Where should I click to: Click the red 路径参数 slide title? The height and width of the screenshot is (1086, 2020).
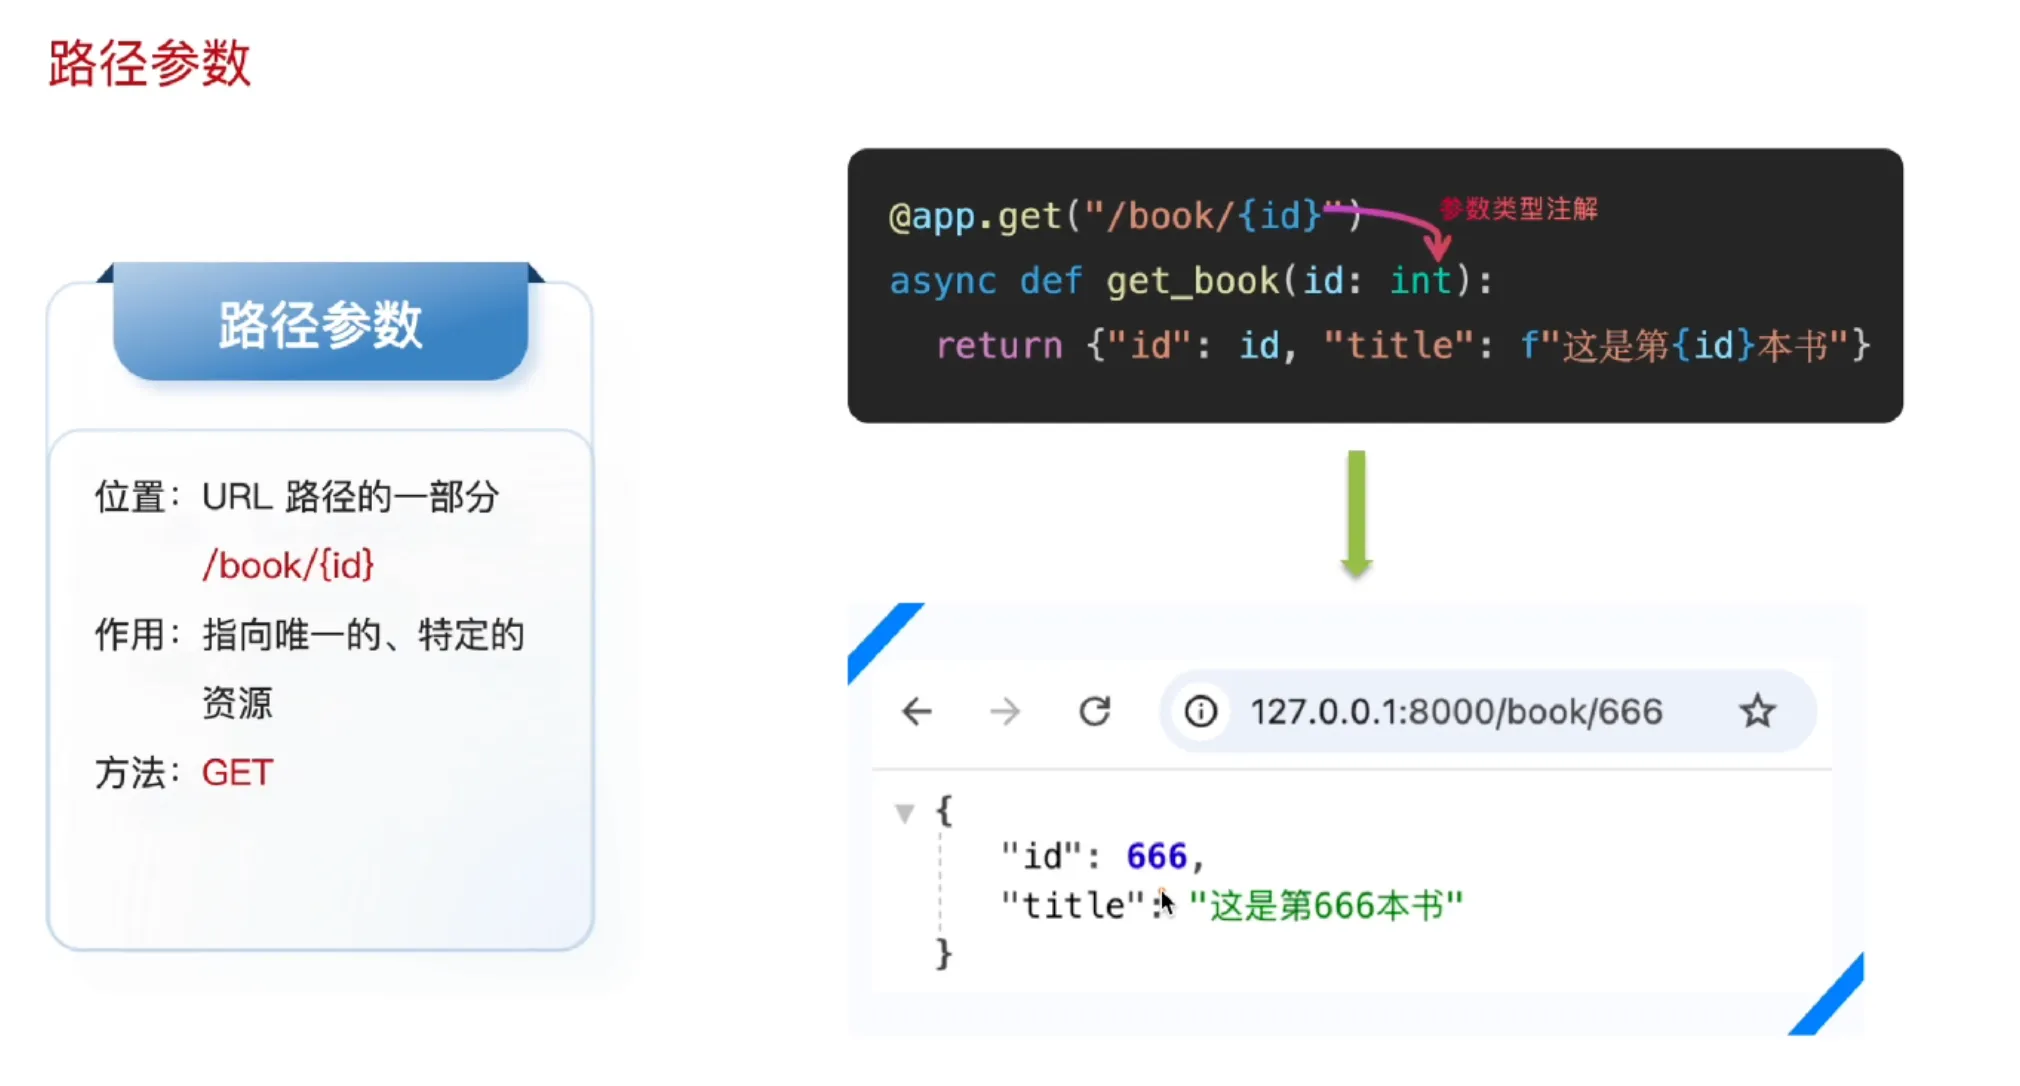click(150, 64)
